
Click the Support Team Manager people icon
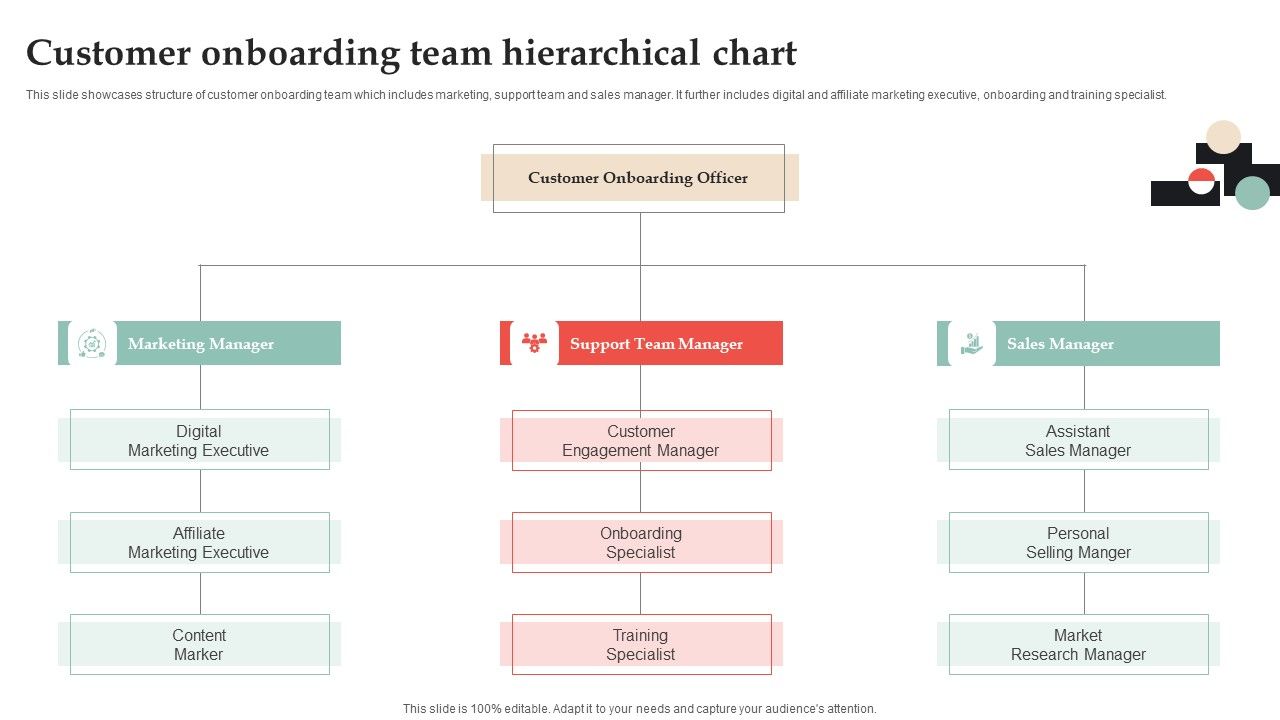click(x=534, y=343)
